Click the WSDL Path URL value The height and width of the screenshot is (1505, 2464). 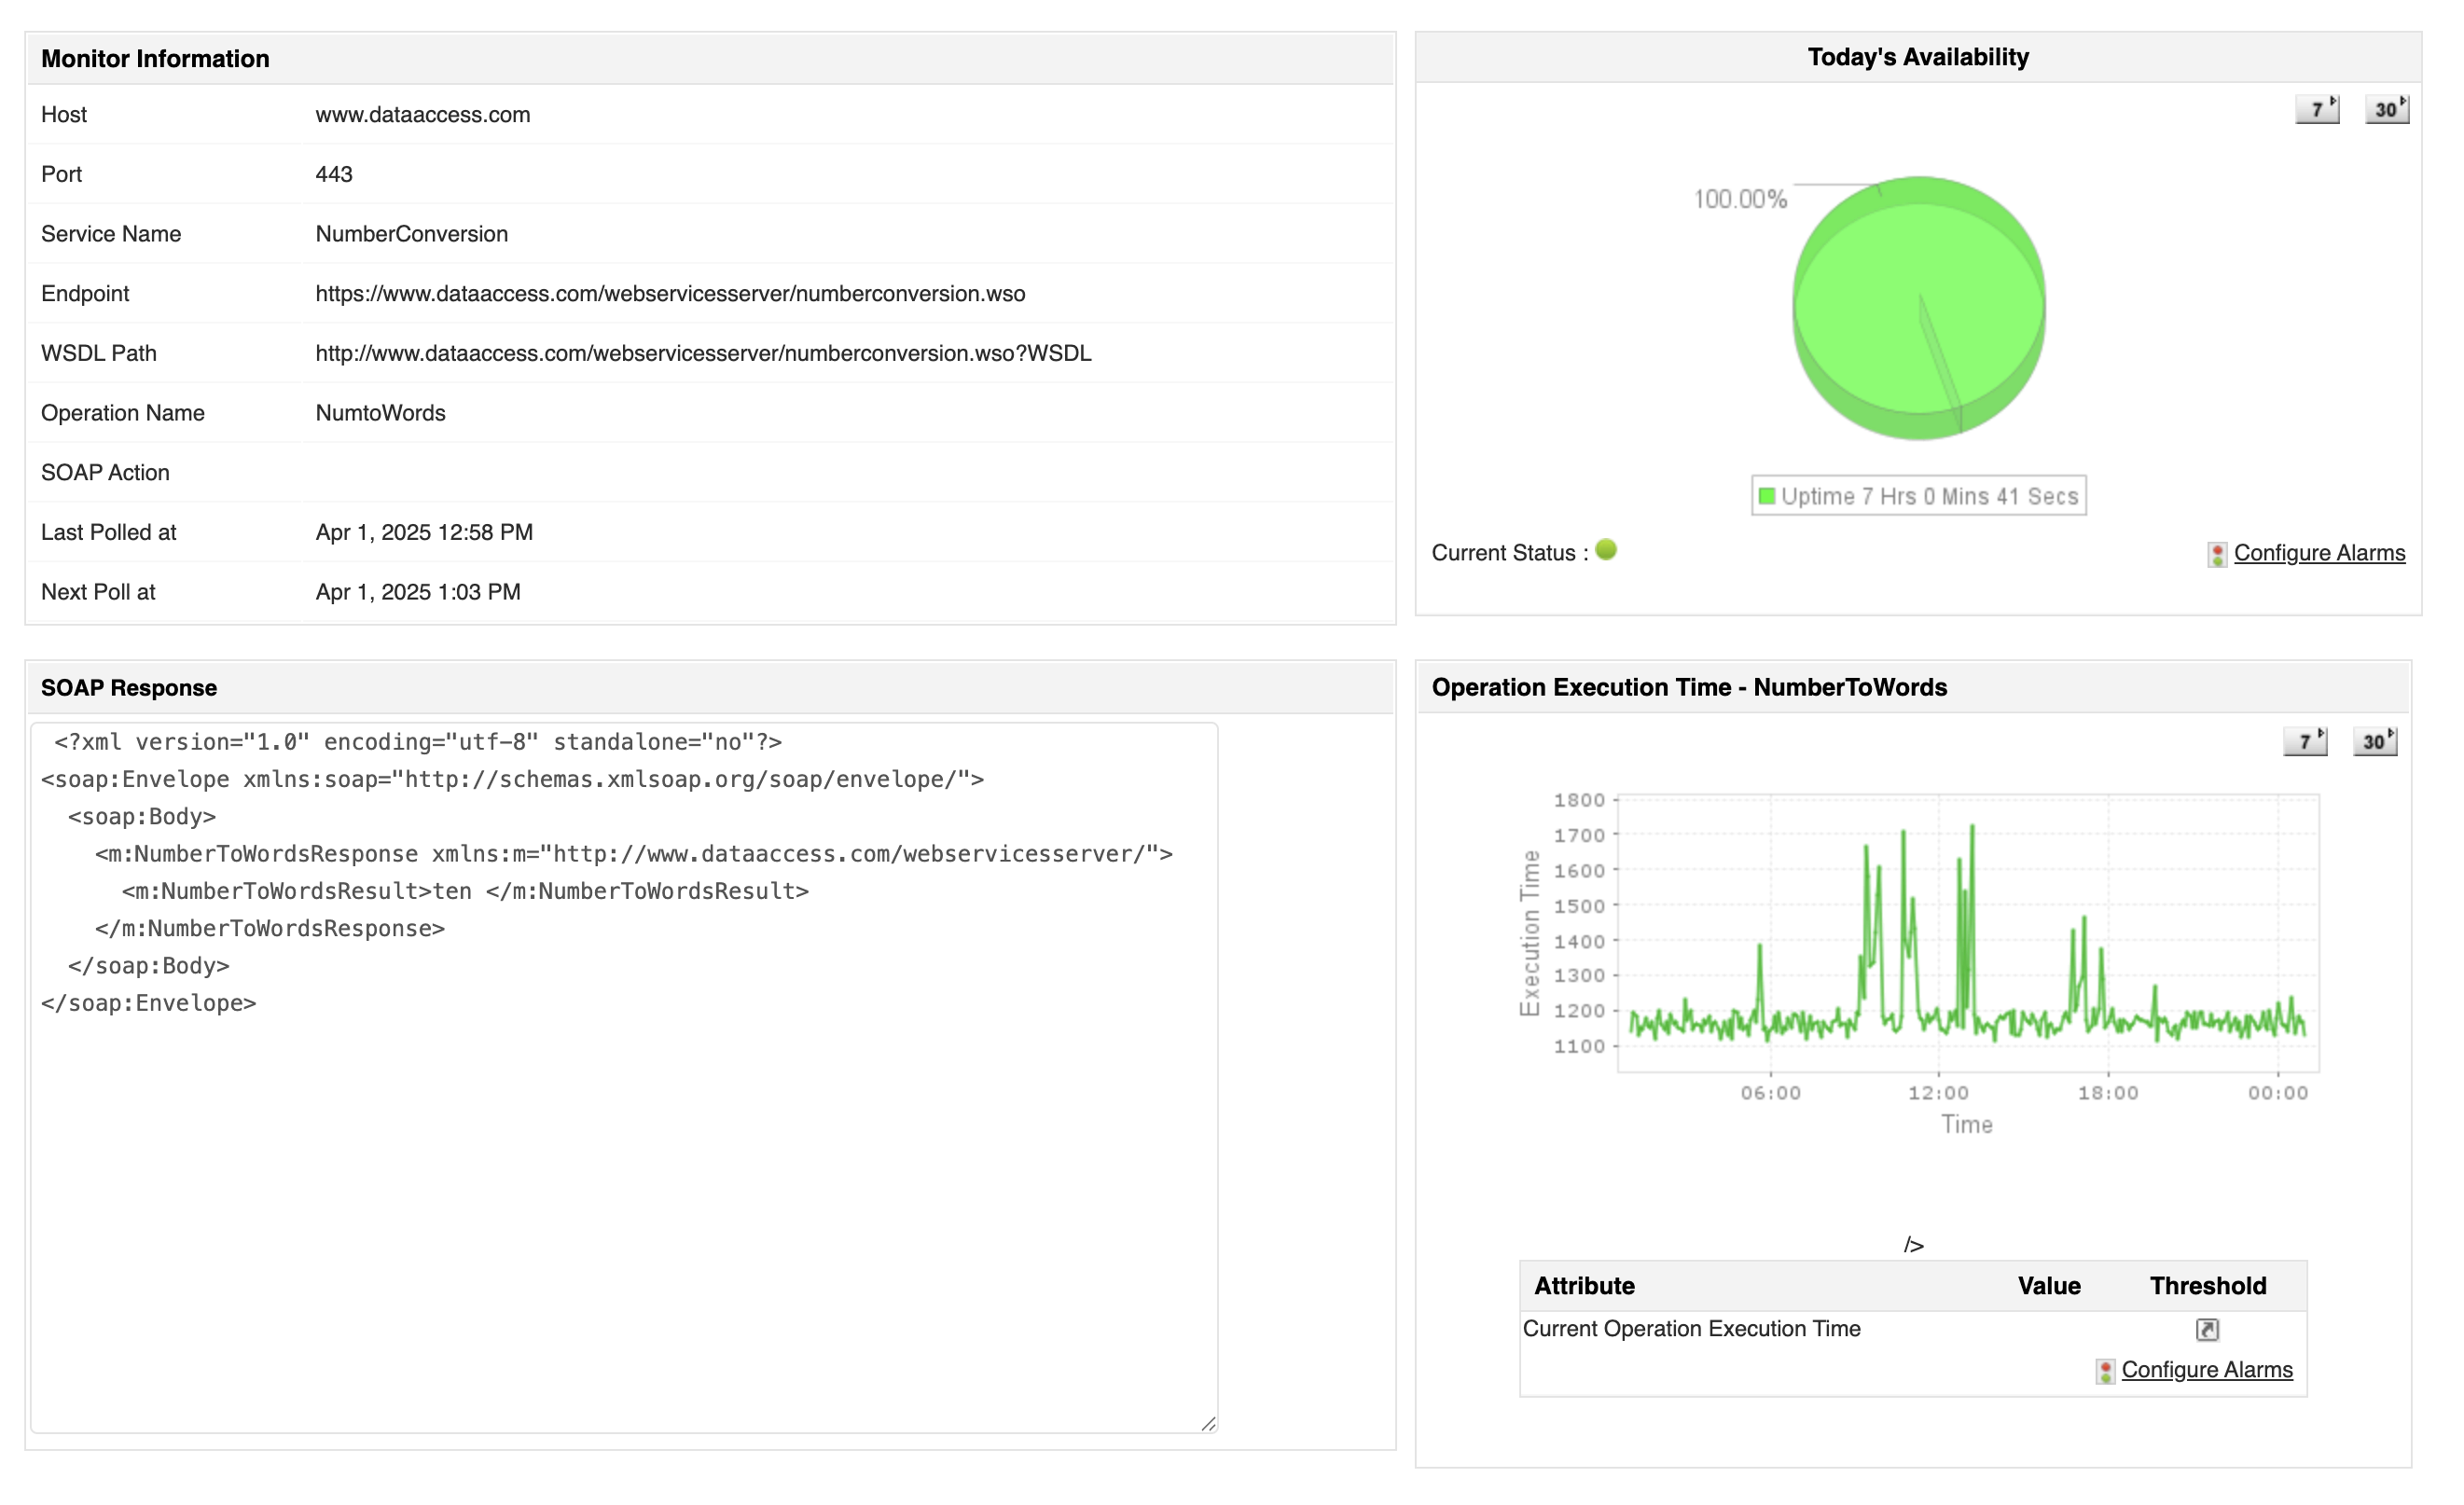point(703,353)
